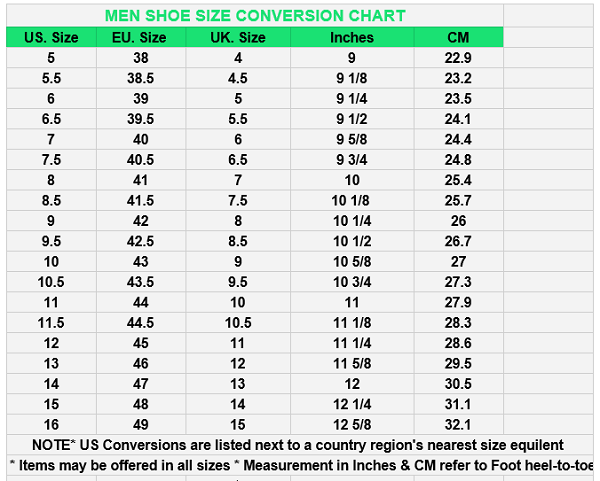The image size is (600, 481).
Task: Select the 22.9 CM cell
Action: tap(458, 58)
